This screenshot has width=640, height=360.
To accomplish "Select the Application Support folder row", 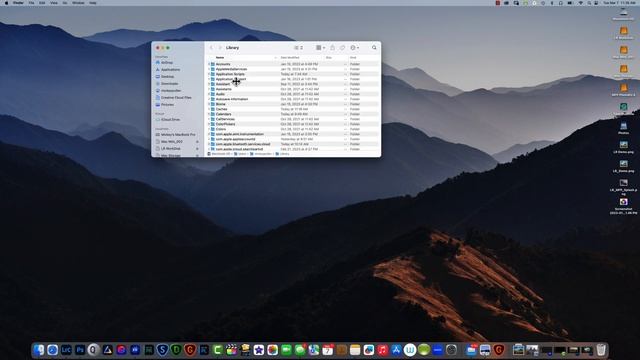I will 293,79.
